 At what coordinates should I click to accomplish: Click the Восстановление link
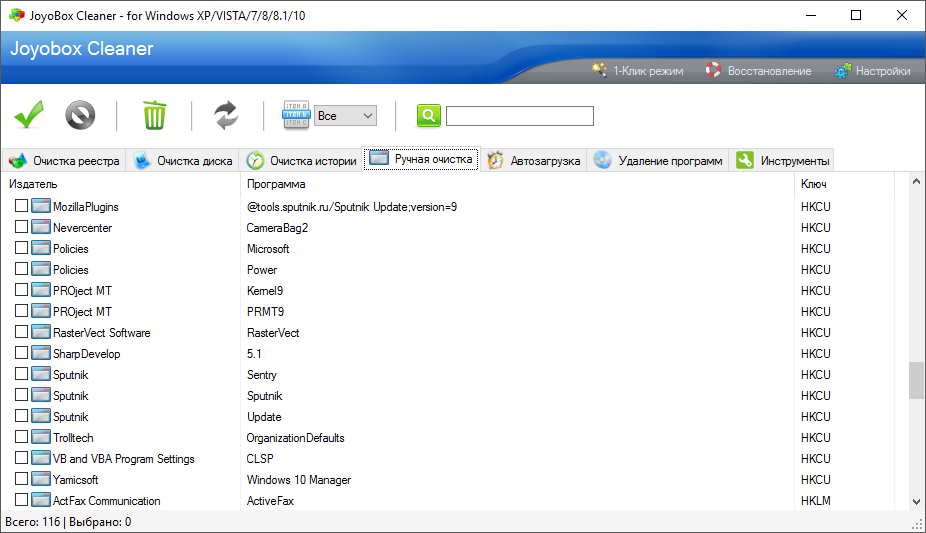pyautogui.click(x=770, y=71)
